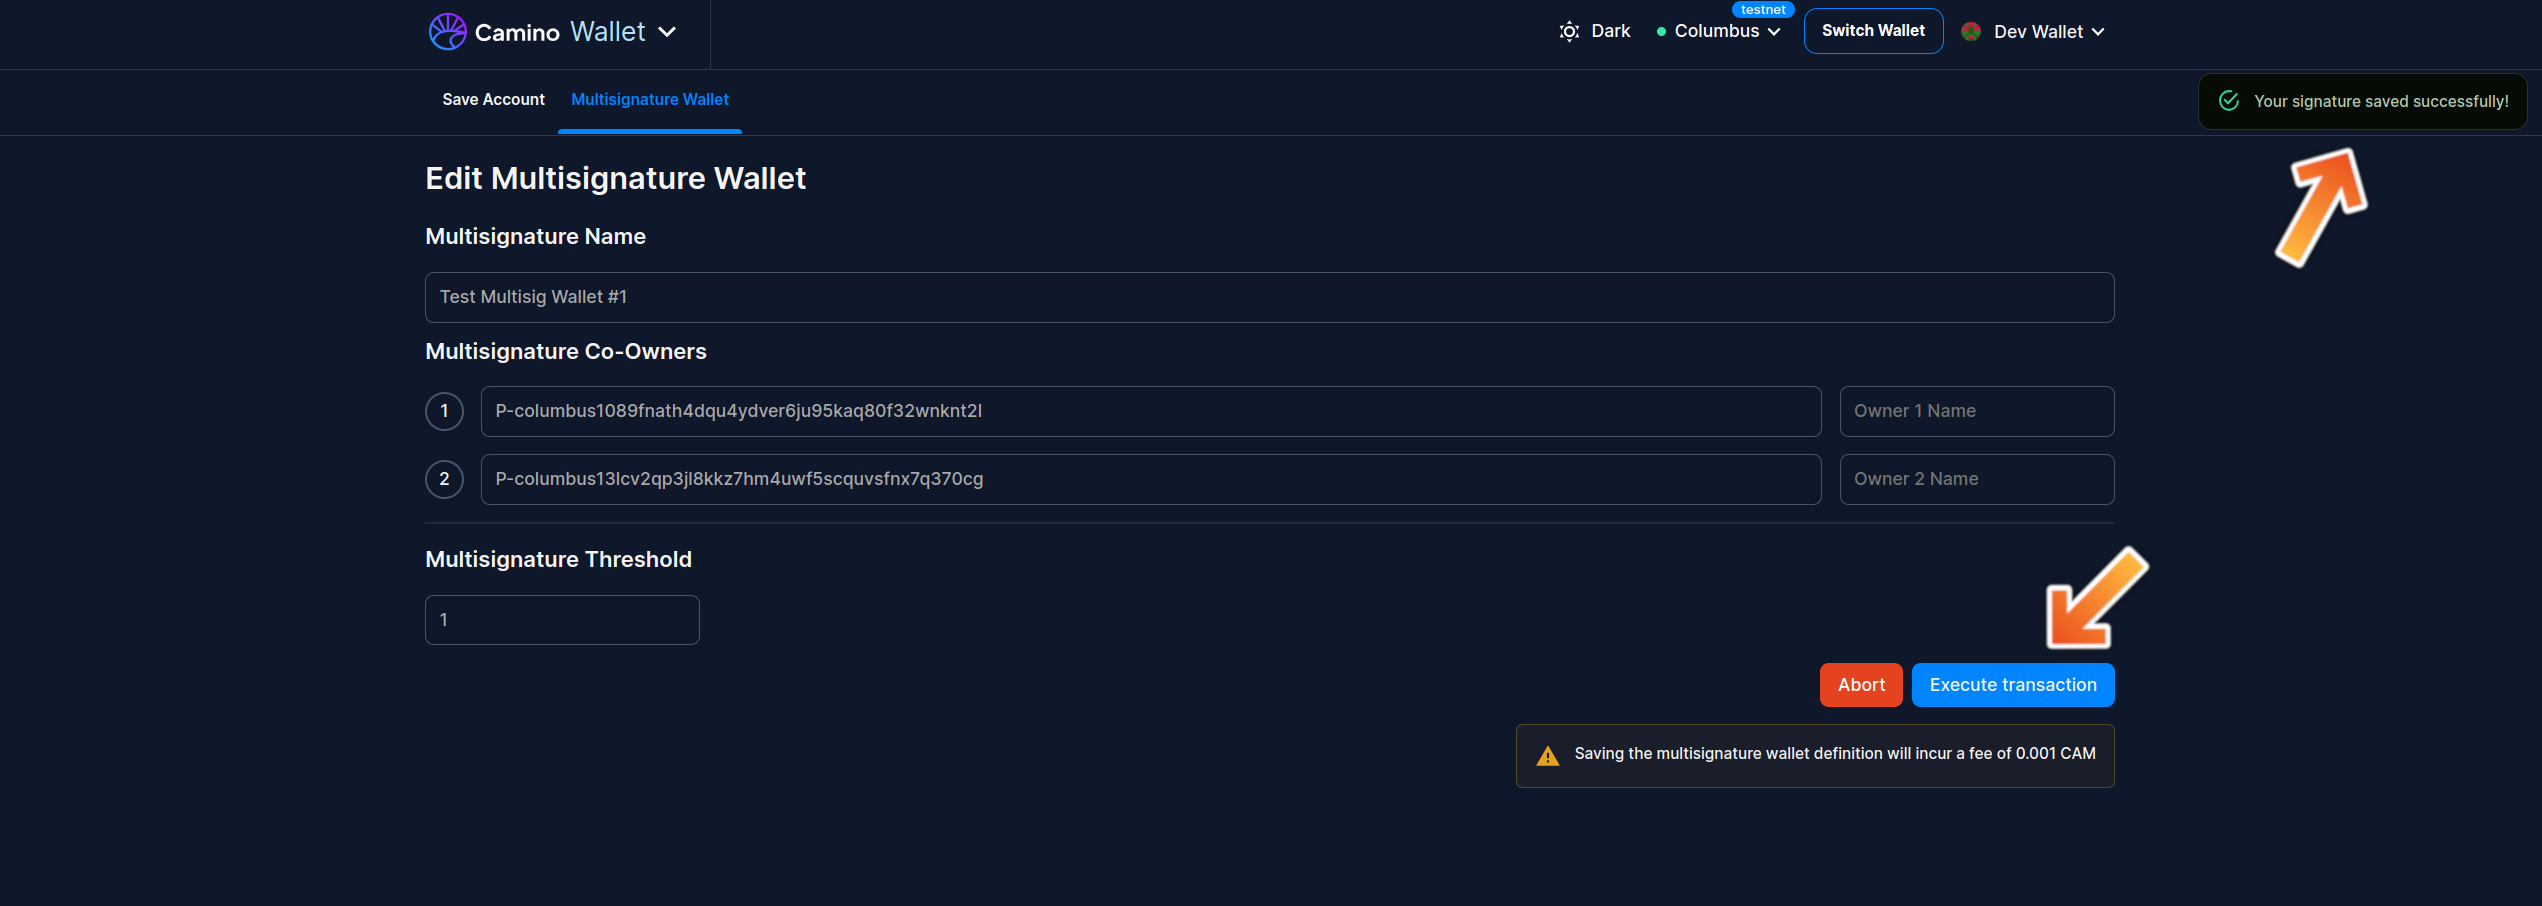Click the yellow warning triangle icon
The width and height of the screenshot is (2542, 906).
tap(1548, 756)
